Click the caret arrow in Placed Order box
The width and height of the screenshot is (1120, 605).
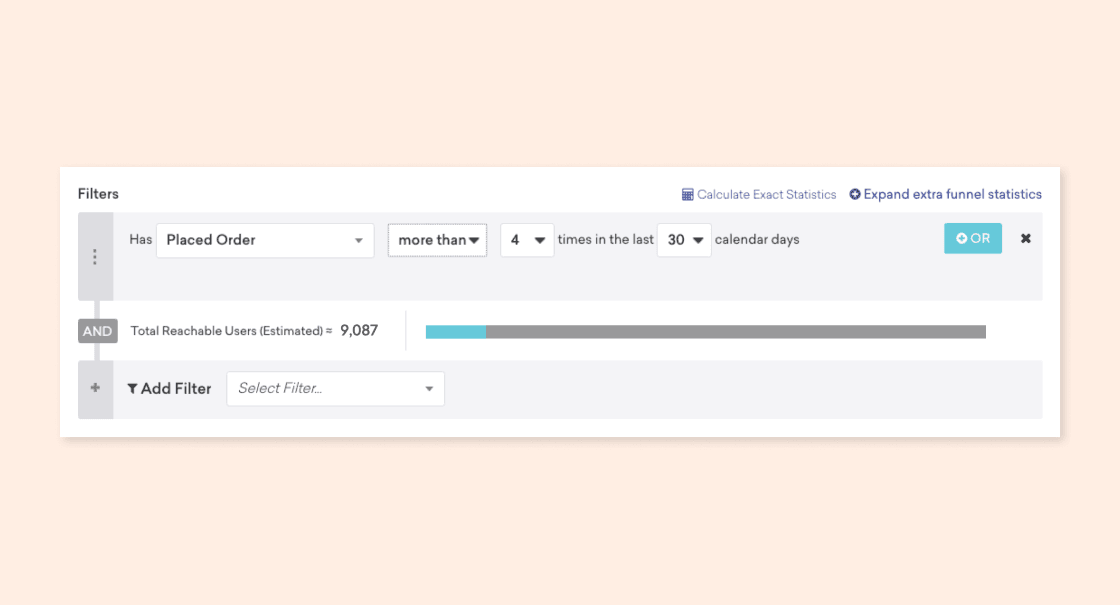pyautogui.click(x=359, y=241)
